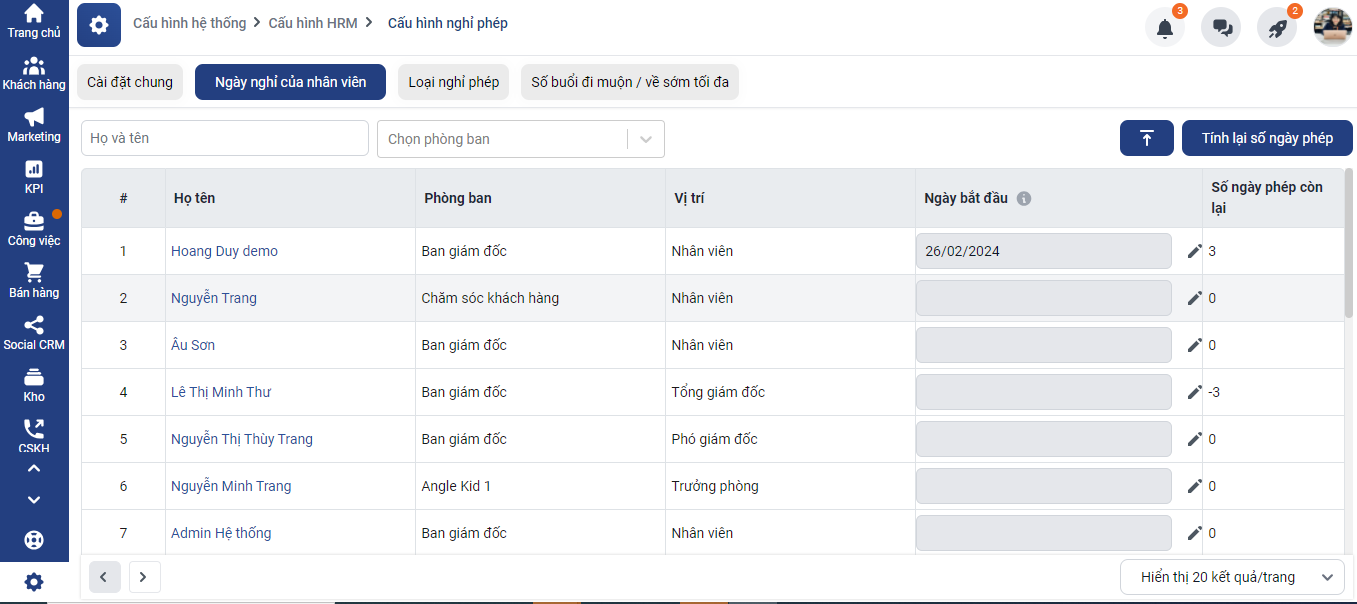
Task: Expand the Chọn phòng ban dropdown
Action: (x=646, y=139)
